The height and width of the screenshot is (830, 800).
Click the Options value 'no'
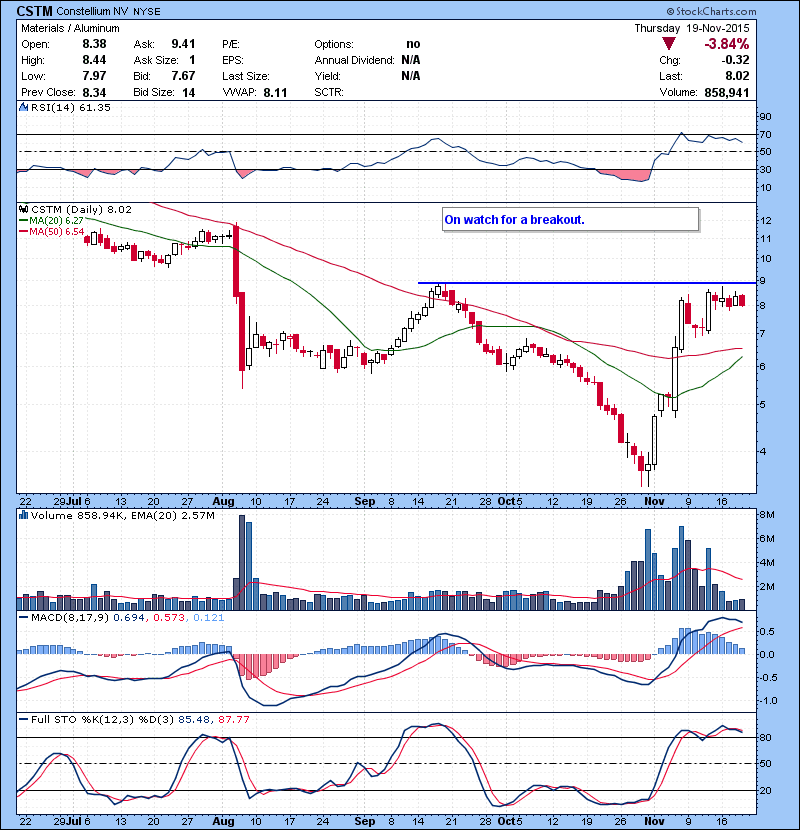413,44
